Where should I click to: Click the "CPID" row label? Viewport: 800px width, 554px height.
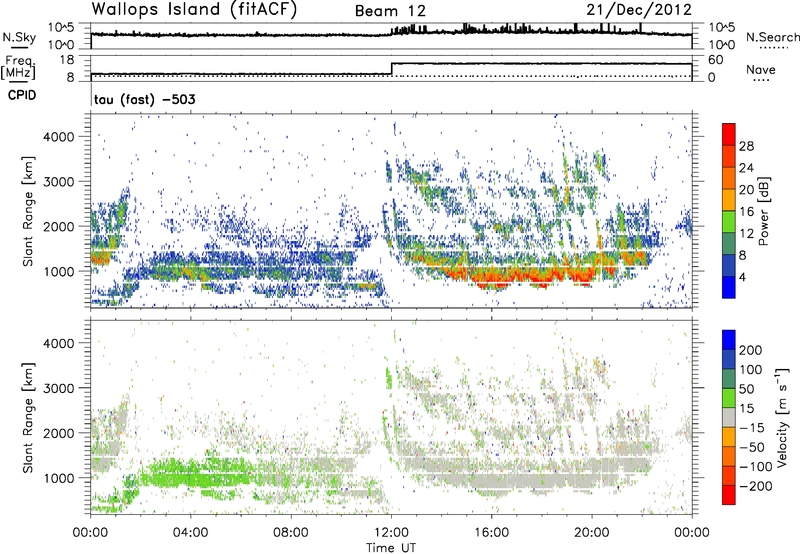[x=22, y=95]
